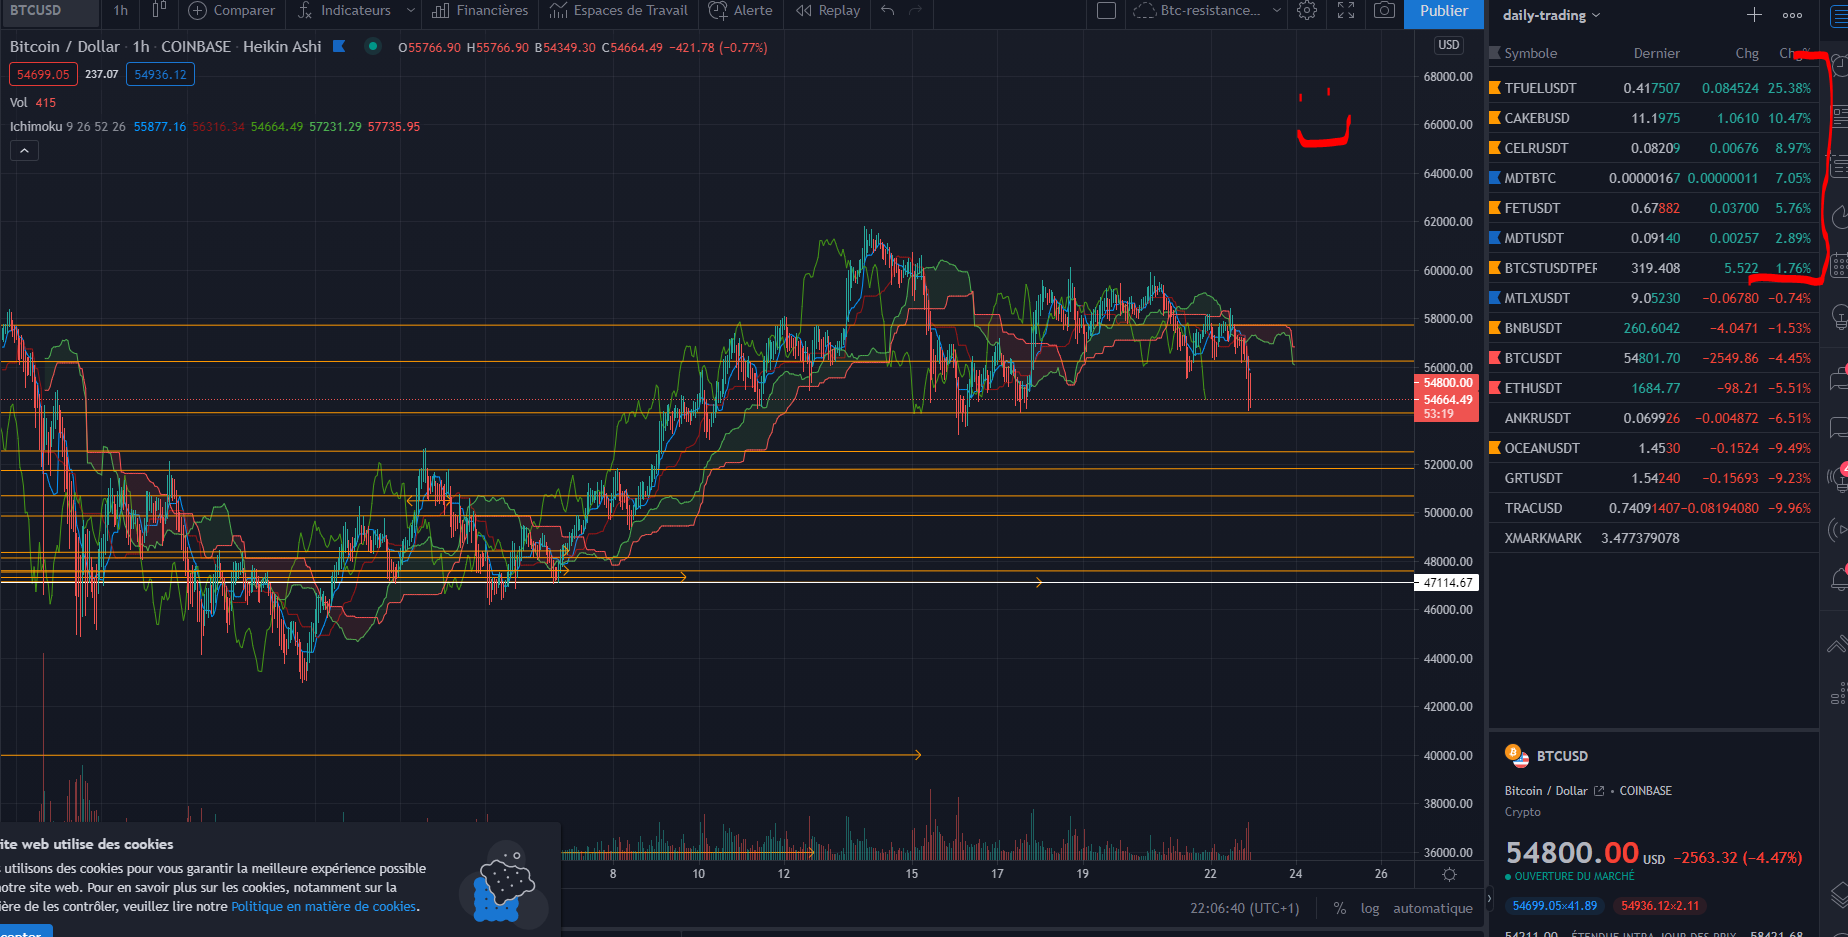Open the Politique en matière de cookies link

pyautogui.click(x=323, y=906)
